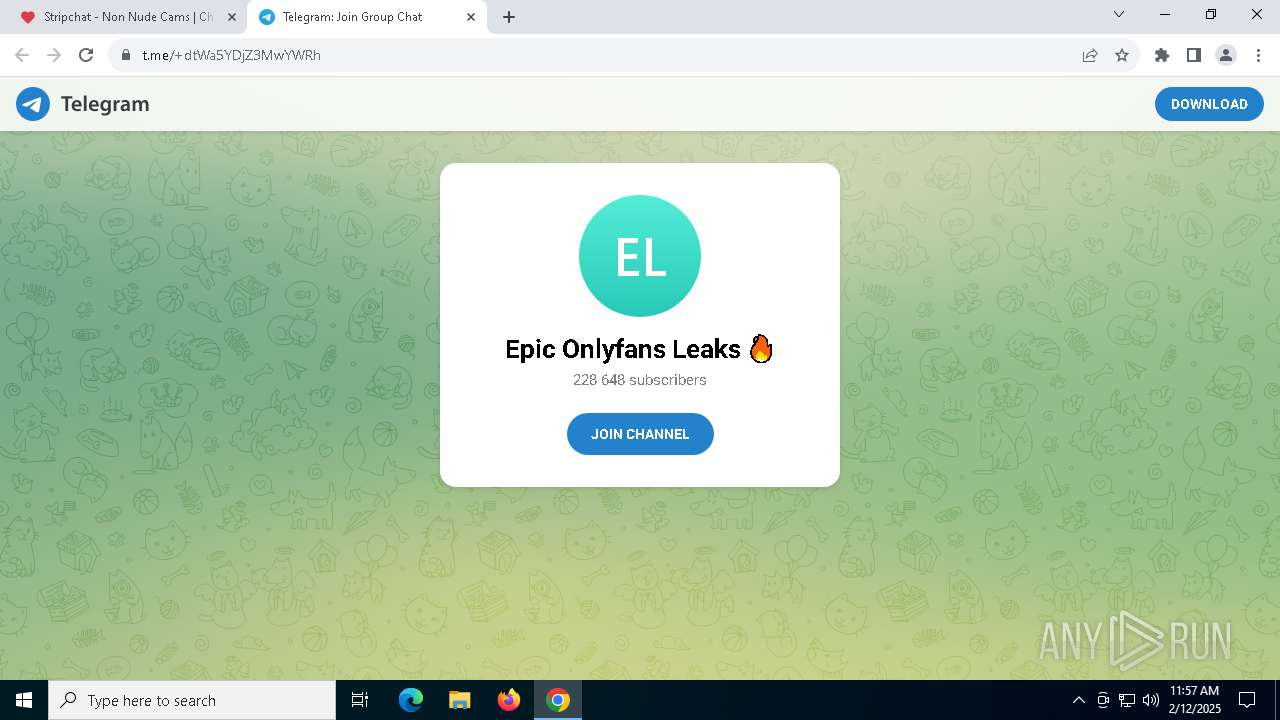Open the Windows Start menu
1280x720 pixels.
(x=24, y=700)
